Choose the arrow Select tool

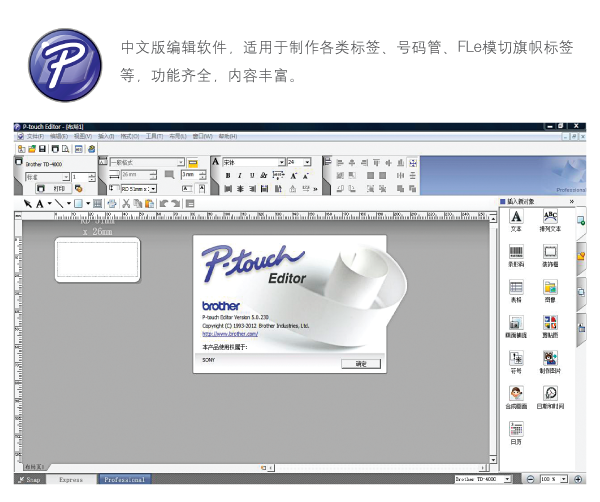(x=28, y=204)
